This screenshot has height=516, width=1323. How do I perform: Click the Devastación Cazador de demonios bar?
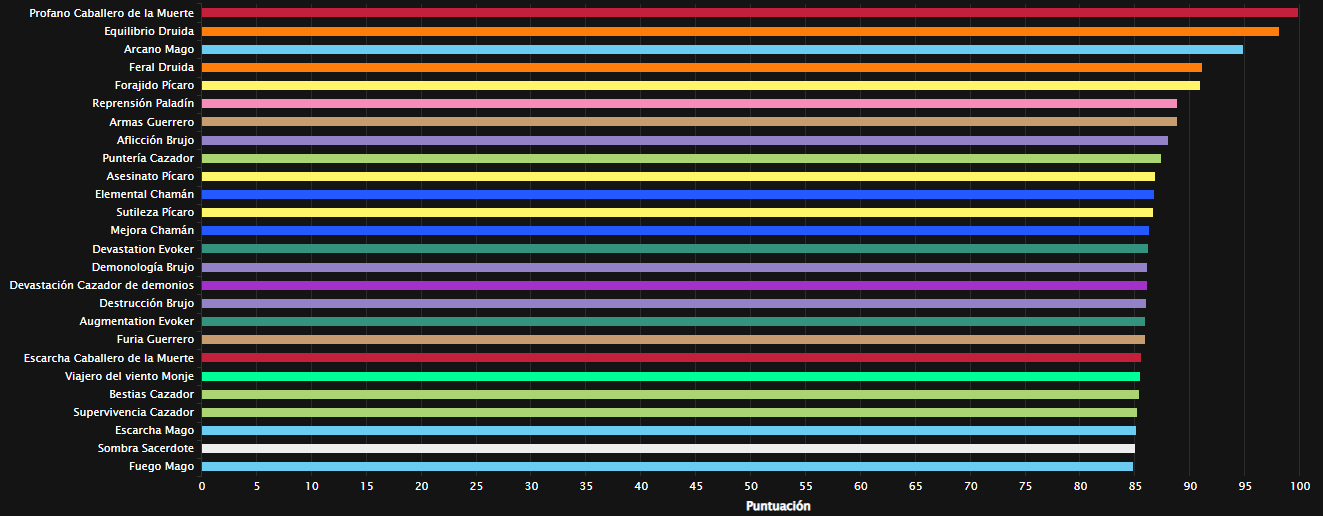click(674, 285)
